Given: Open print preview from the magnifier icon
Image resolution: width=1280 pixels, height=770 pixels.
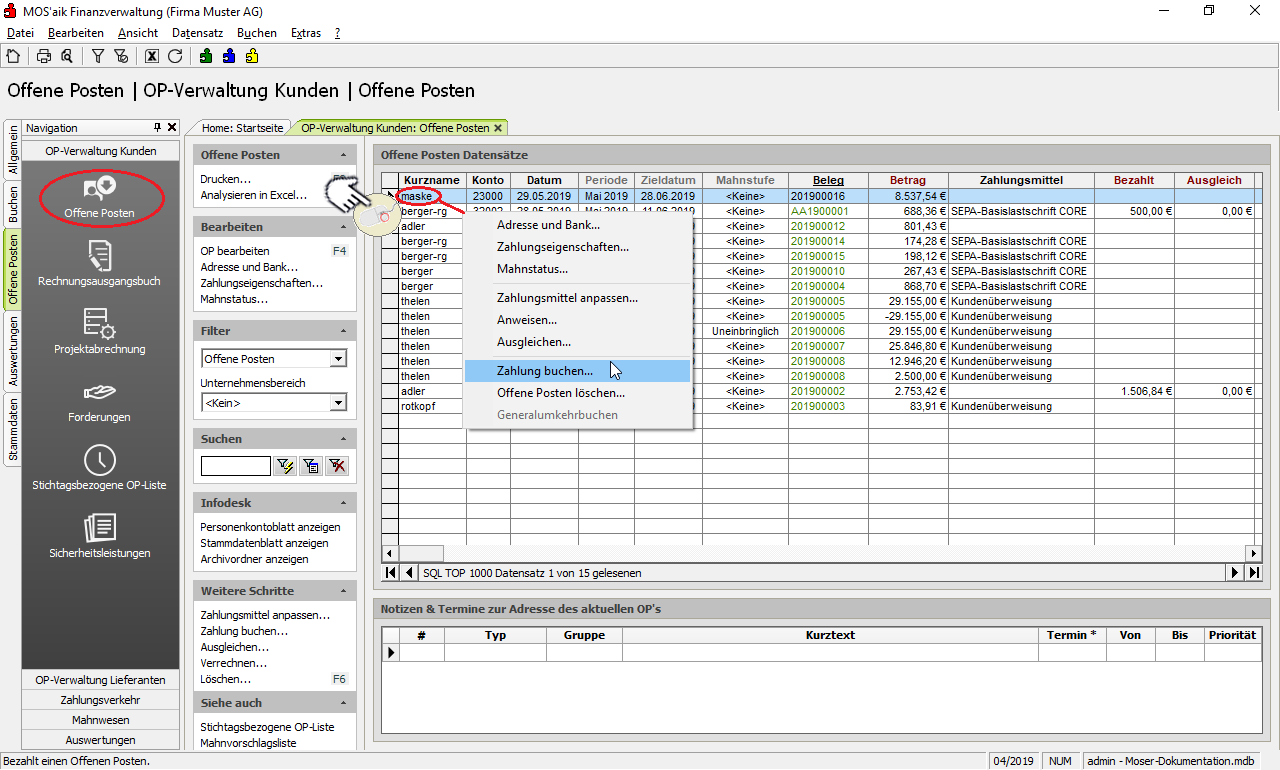Looking at the screenshot, I should coord(66,56).
